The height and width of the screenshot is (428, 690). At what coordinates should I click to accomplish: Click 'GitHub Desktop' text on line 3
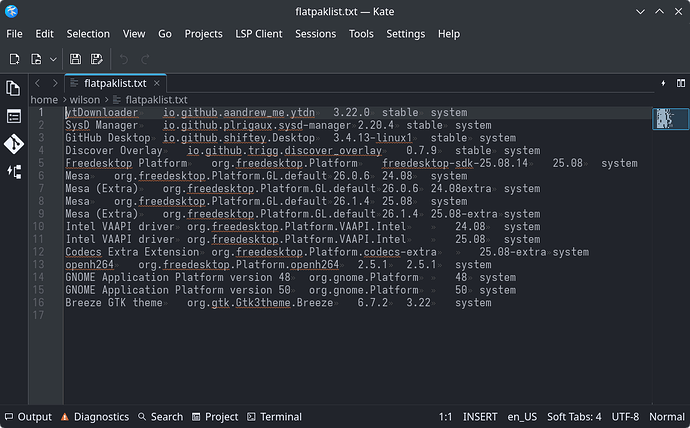(108, 138)
